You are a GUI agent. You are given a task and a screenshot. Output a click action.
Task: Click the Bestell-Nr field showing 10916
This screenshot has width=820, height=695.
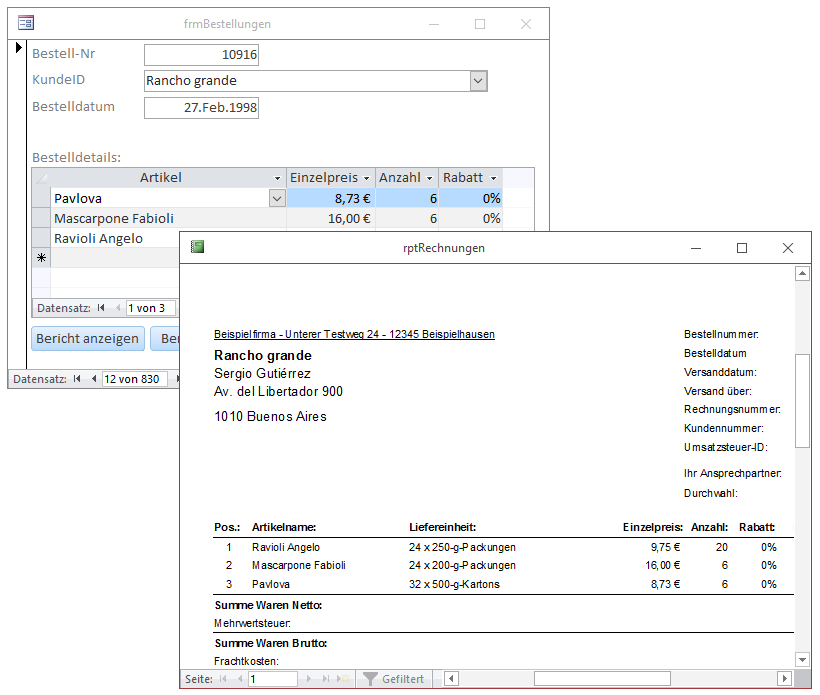(201, 54)
